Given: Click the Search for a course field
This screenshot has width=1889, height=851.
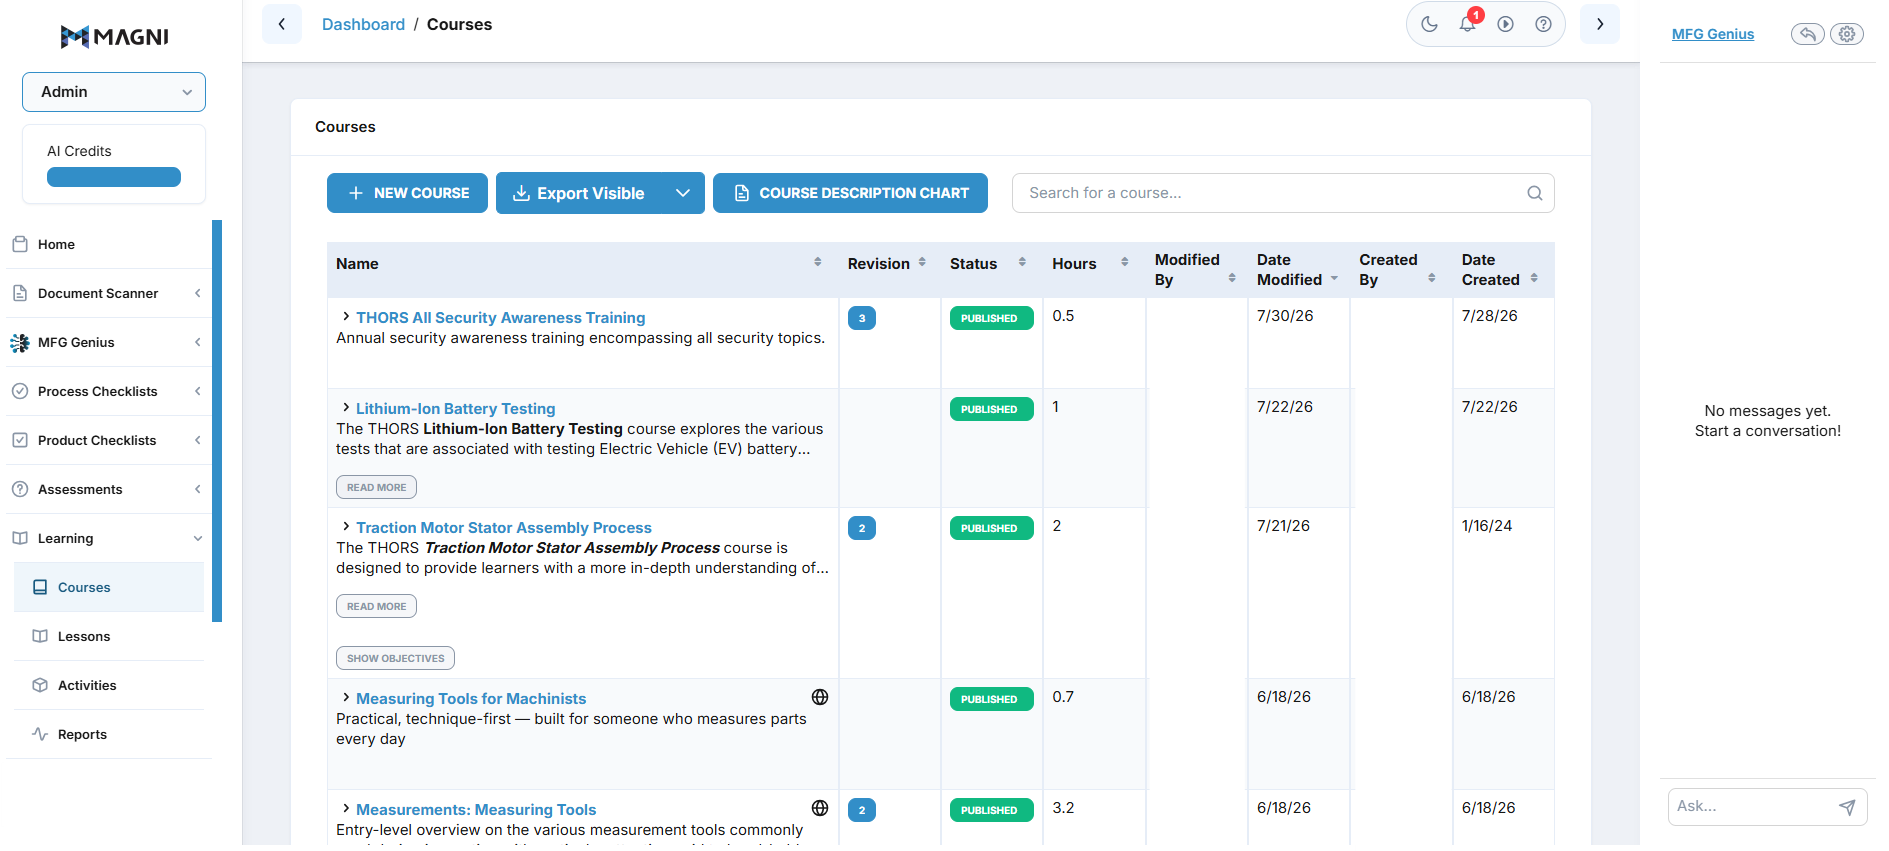Looking at the screenshot, I should 1283,193.
